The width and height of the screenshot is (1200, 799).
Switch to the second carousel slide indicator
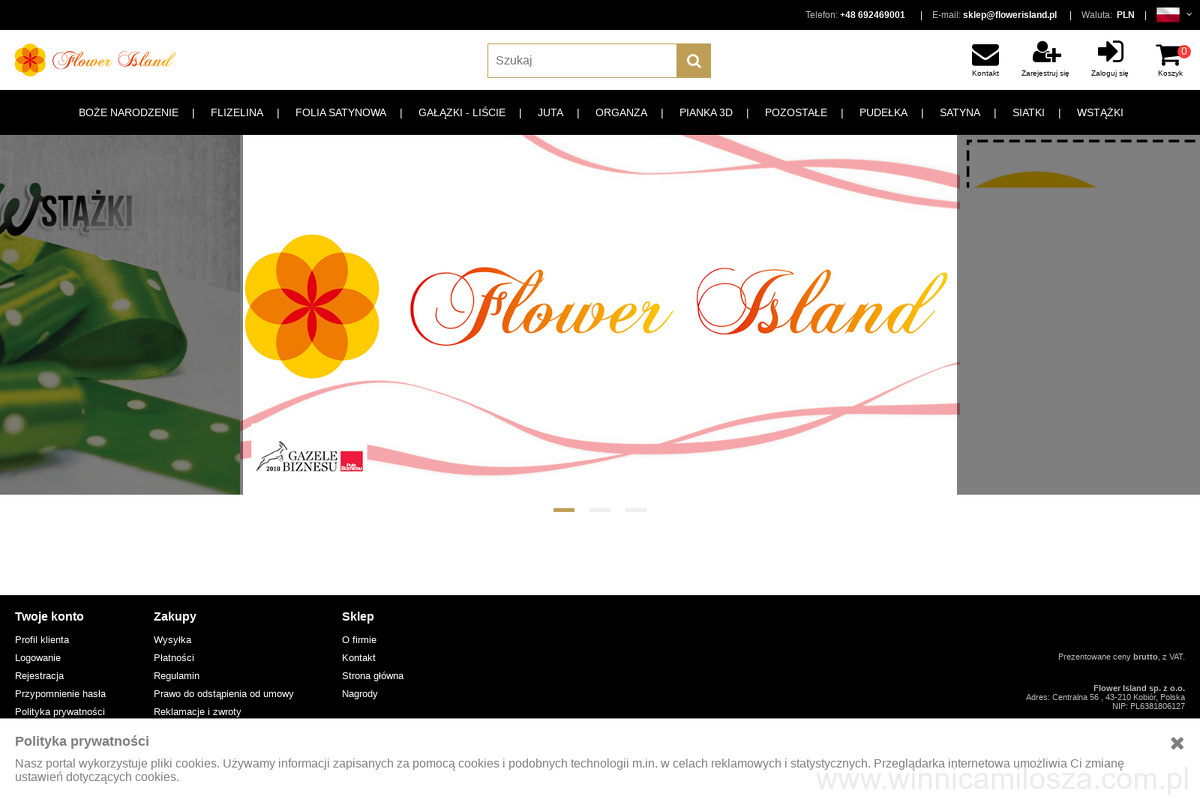(x=600, y=510)
